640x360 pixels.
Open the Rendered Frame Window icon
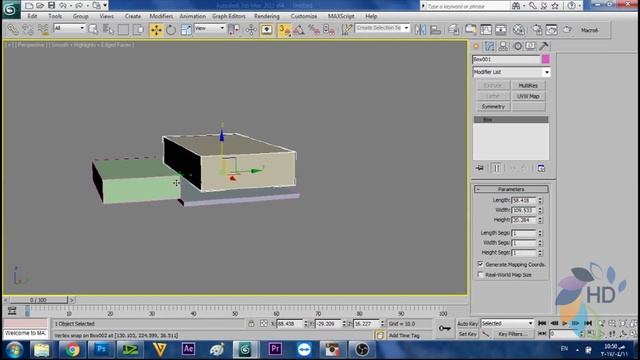(x=552, y=30)
